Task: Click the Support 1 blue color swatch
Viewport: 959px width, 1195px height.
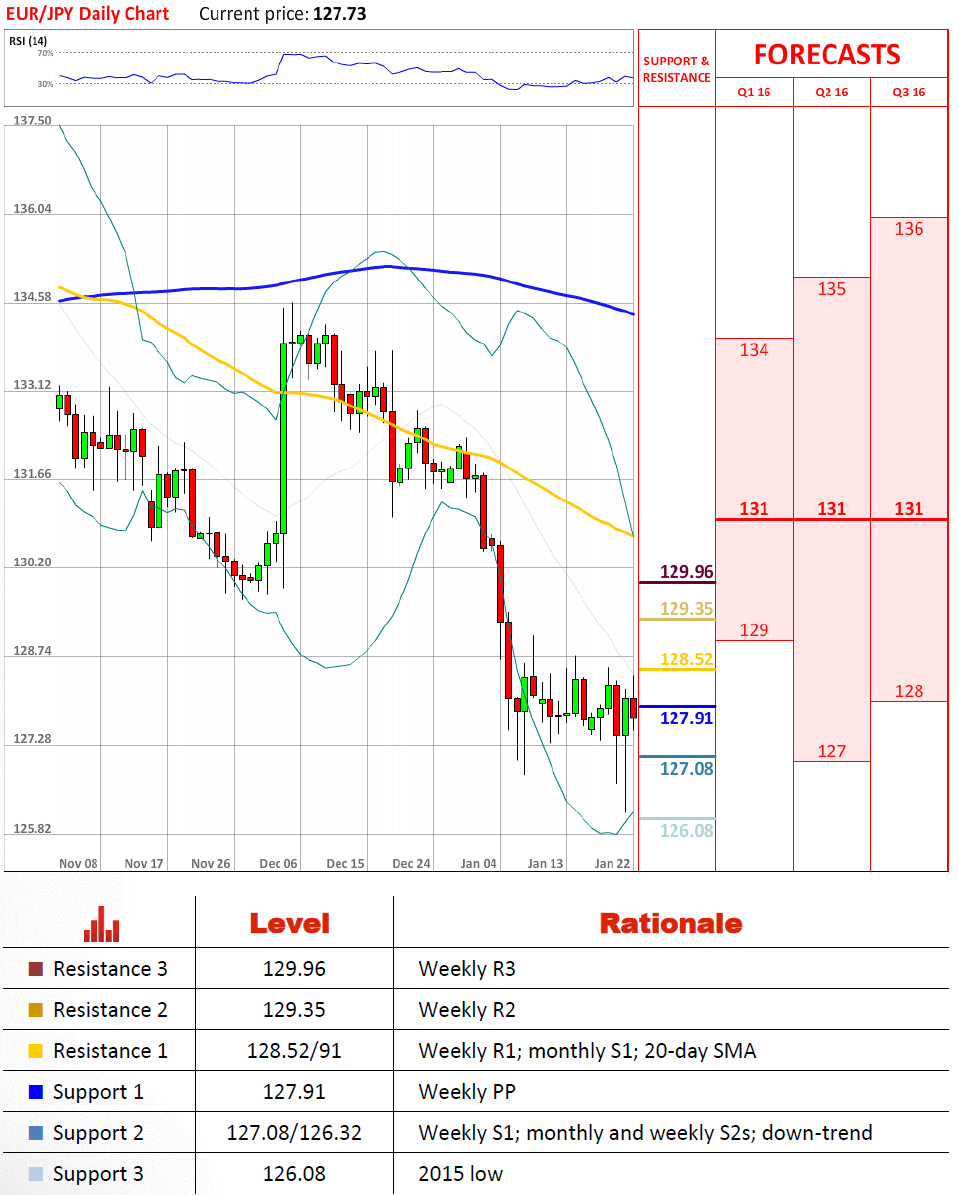Action: 35,1092
